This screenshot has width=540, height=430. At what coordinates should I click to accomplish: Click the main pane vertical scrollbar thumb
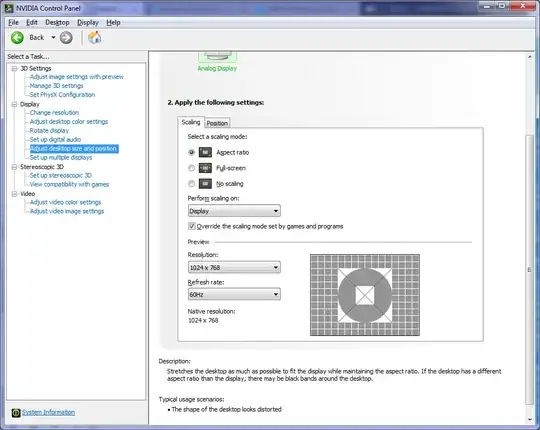[530, 270]
